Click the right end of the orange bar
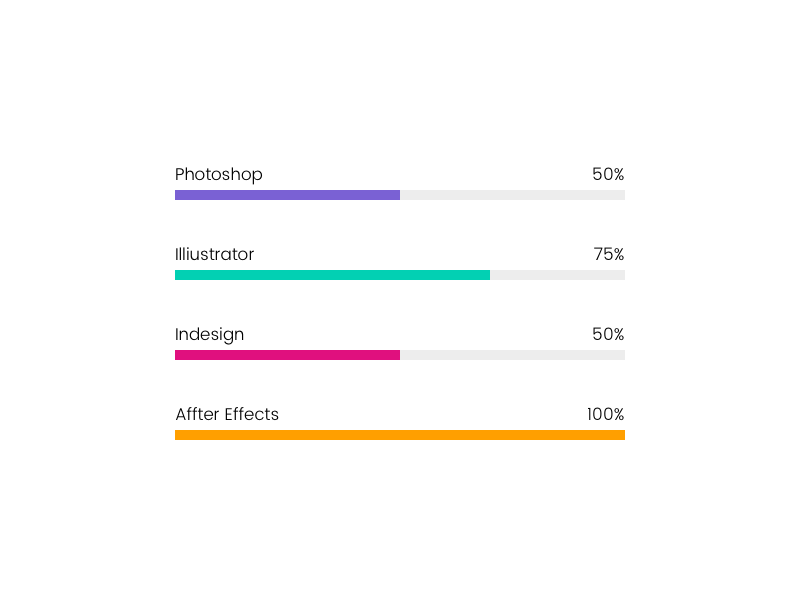Screen dimensions: 800x600 coord(622,435)
